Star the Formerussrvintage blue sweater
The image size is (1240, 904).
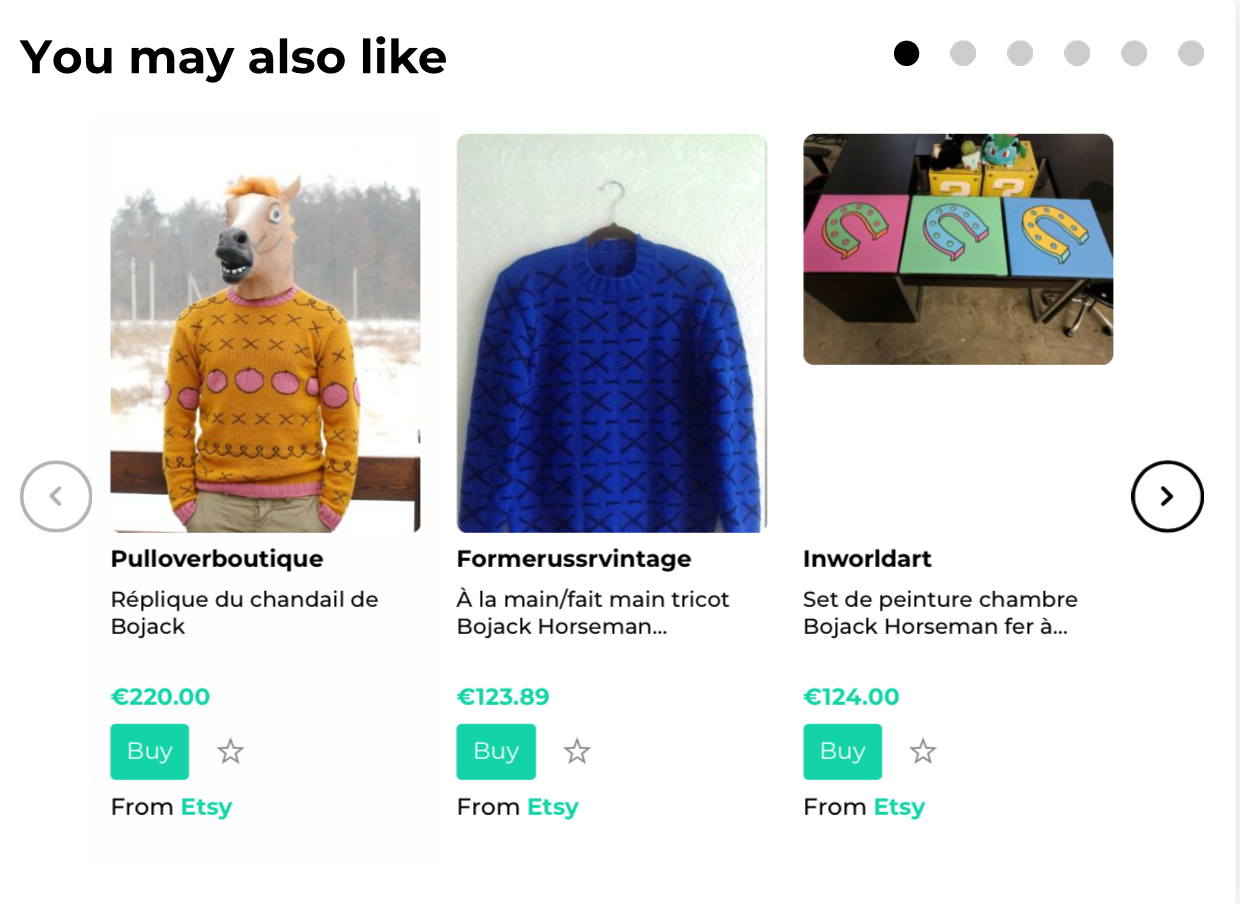(x=577, y=751)
